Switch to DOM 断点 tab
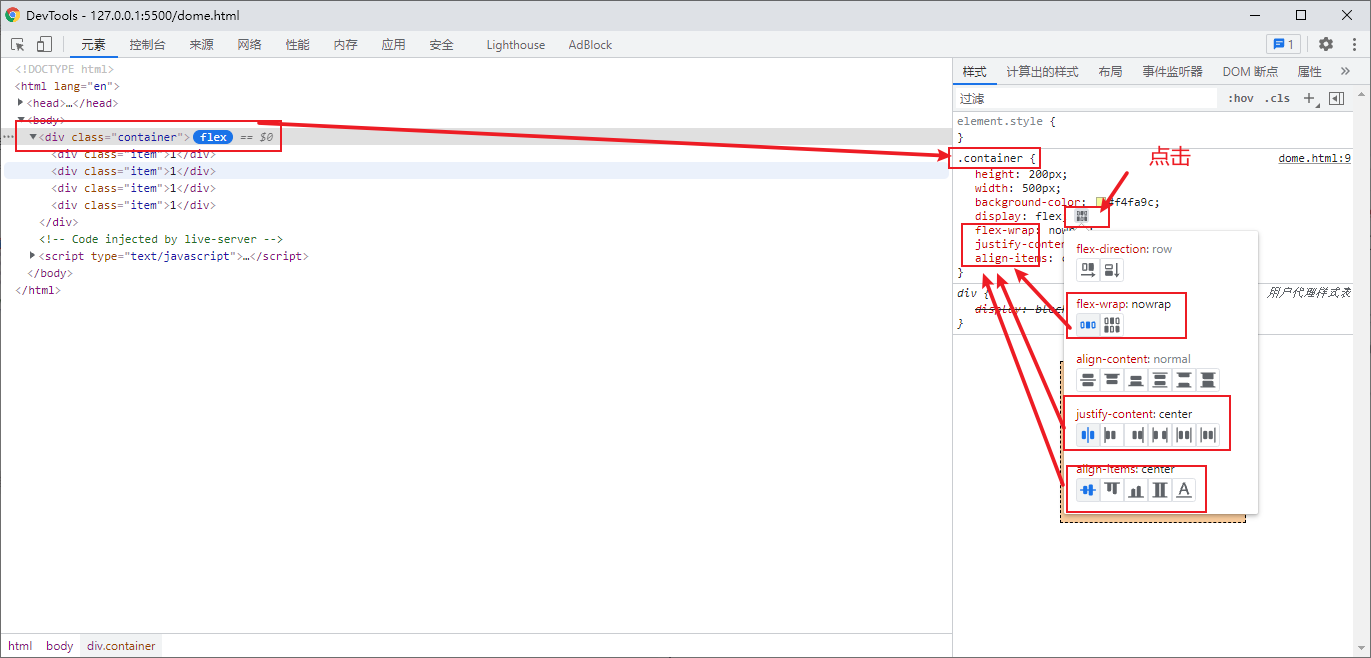This screenshot has height=658, width=1371. (x=1250, y=72)
